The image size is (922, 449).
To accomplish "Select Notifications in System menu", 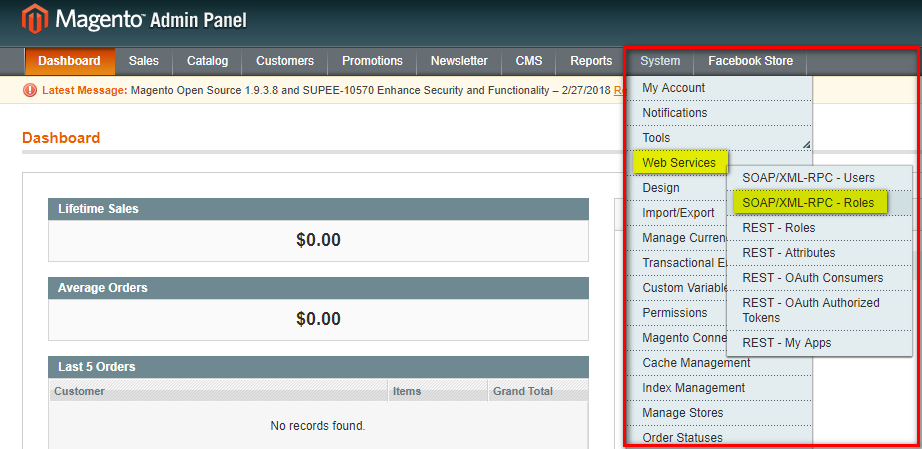I will click(x=674, y=113).
